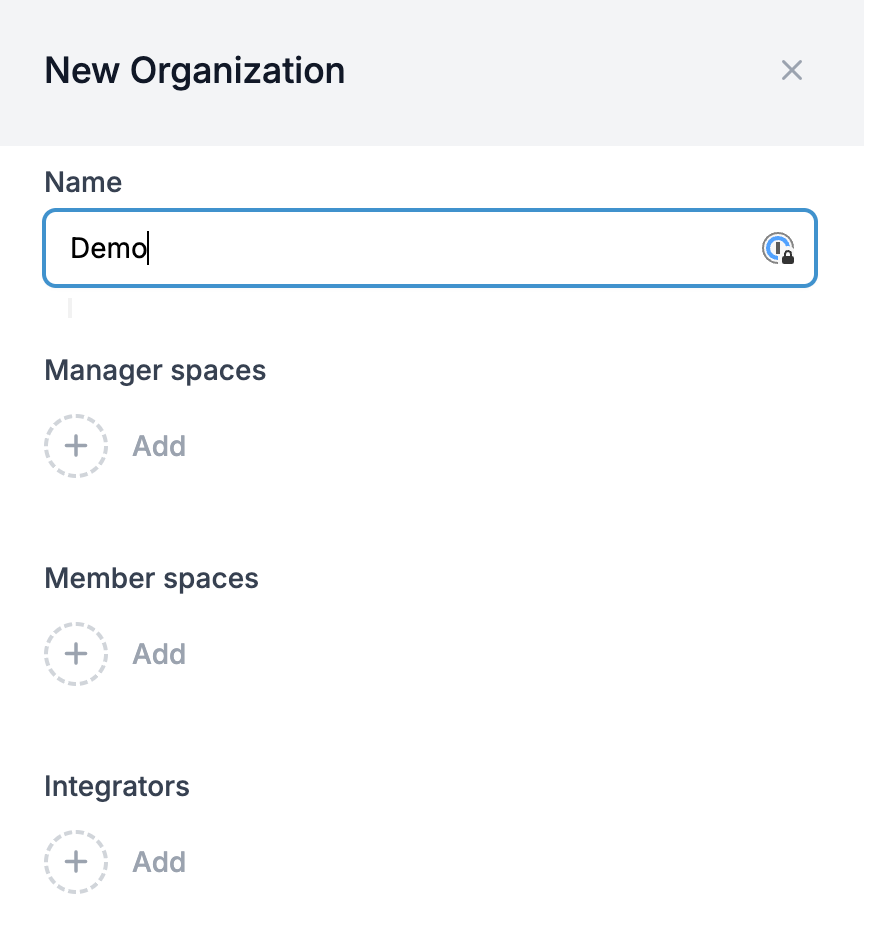Close the New Organization dialog
This screenshot has height=940, width=870.
[791, 70]
